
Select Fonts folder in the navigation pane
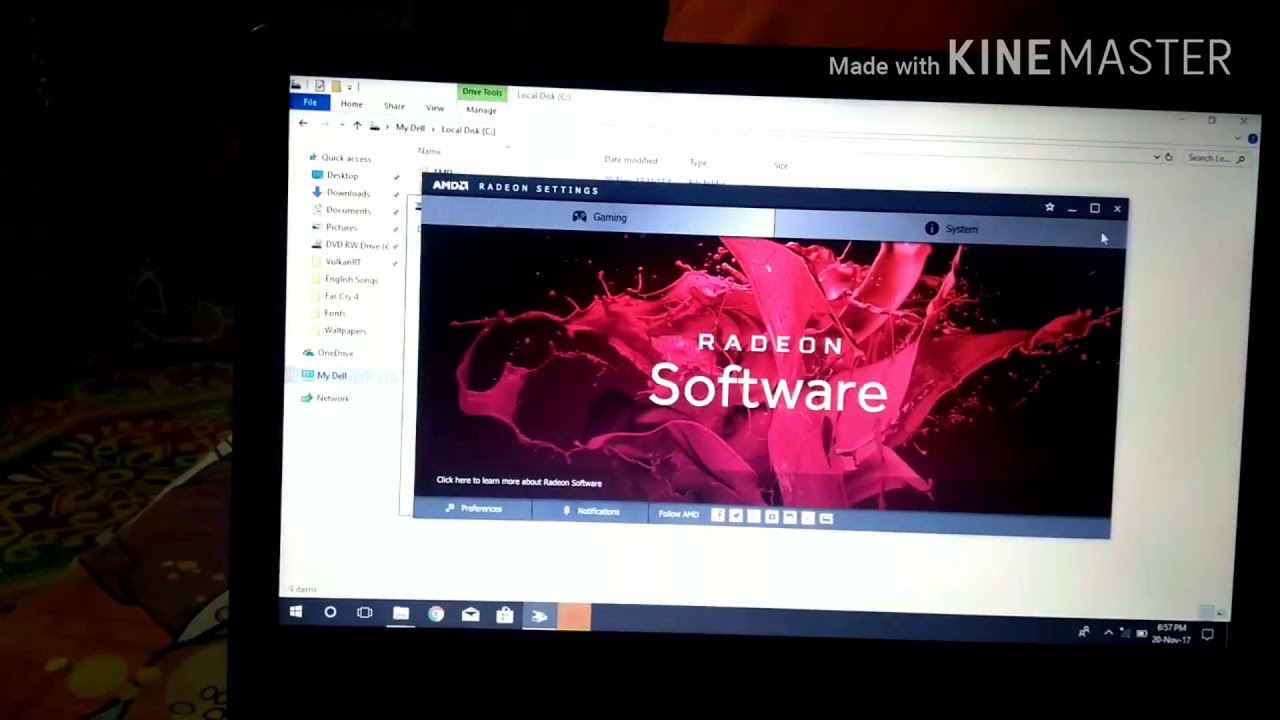tap(328, 313)
